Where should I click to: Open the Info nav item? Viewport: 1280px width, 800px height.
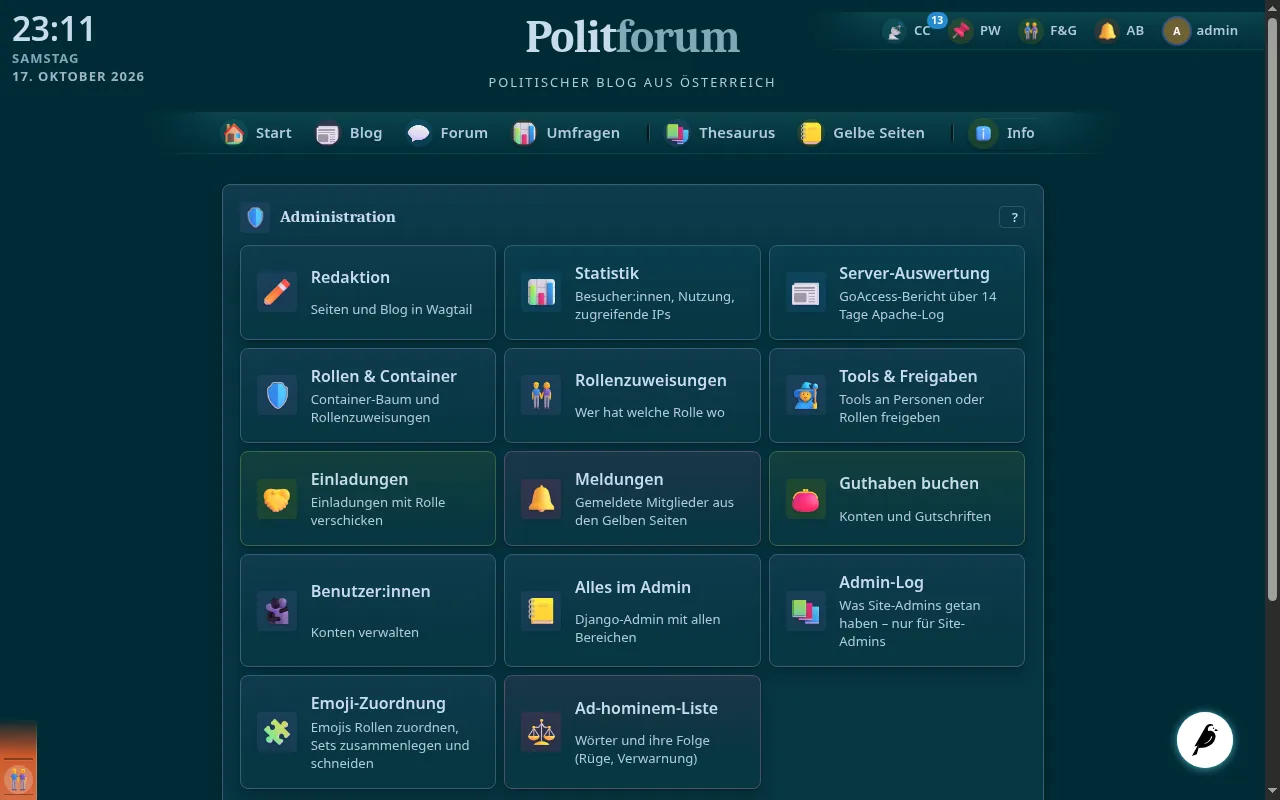coord(1003,133)
